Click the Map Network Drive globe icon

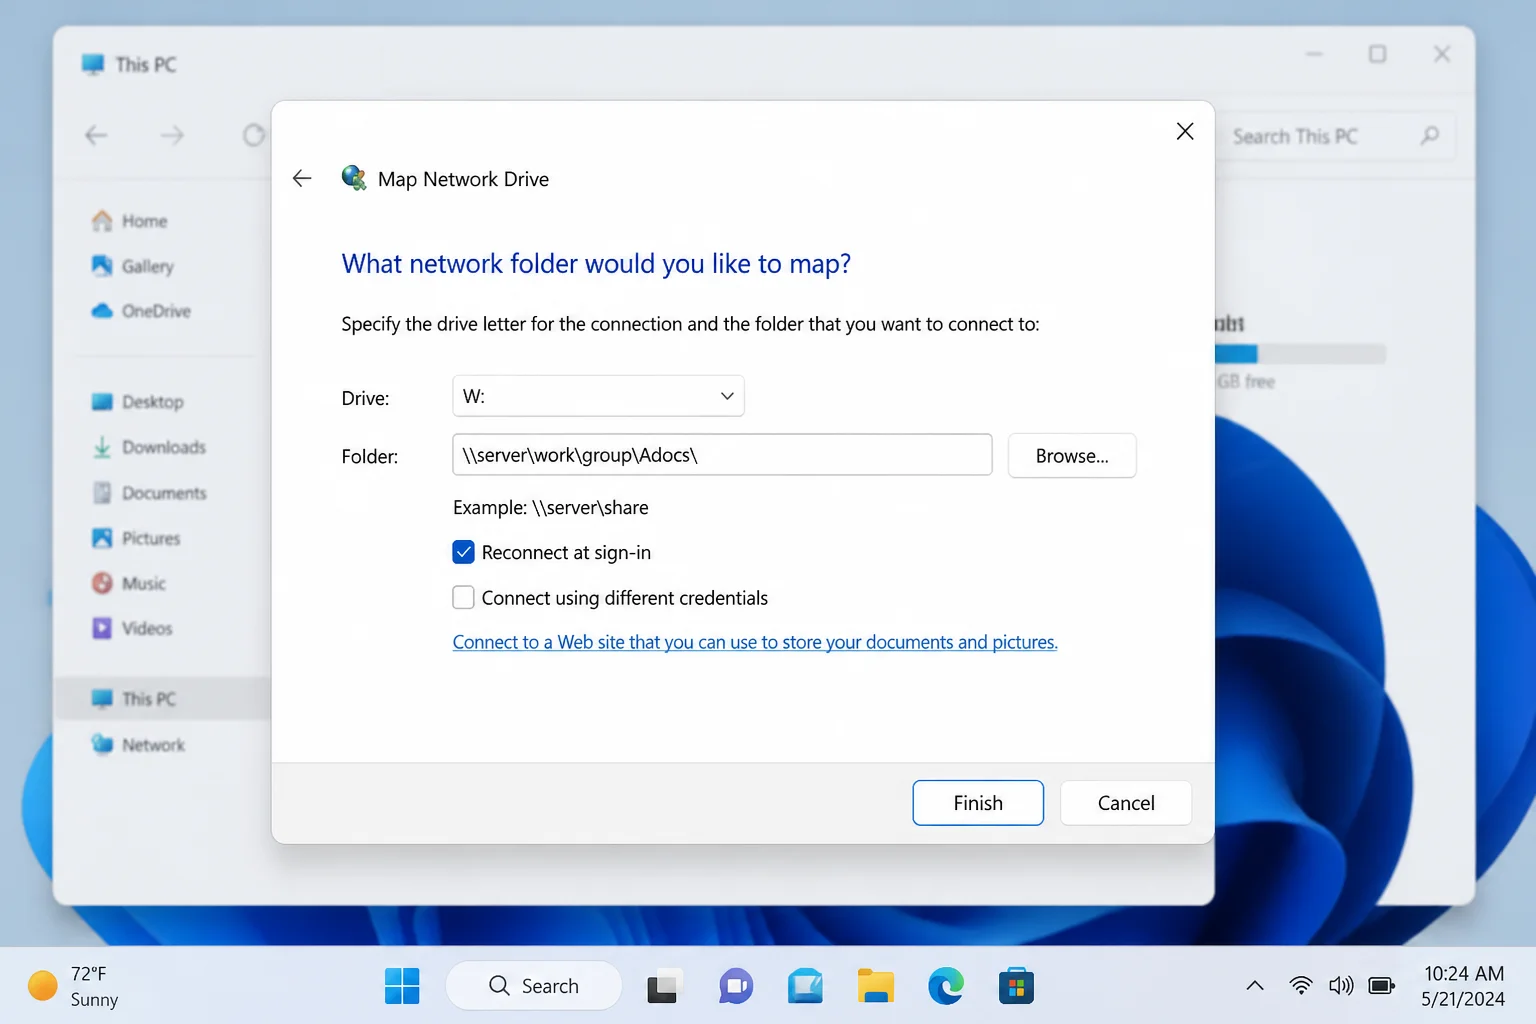tap(354, 178)
